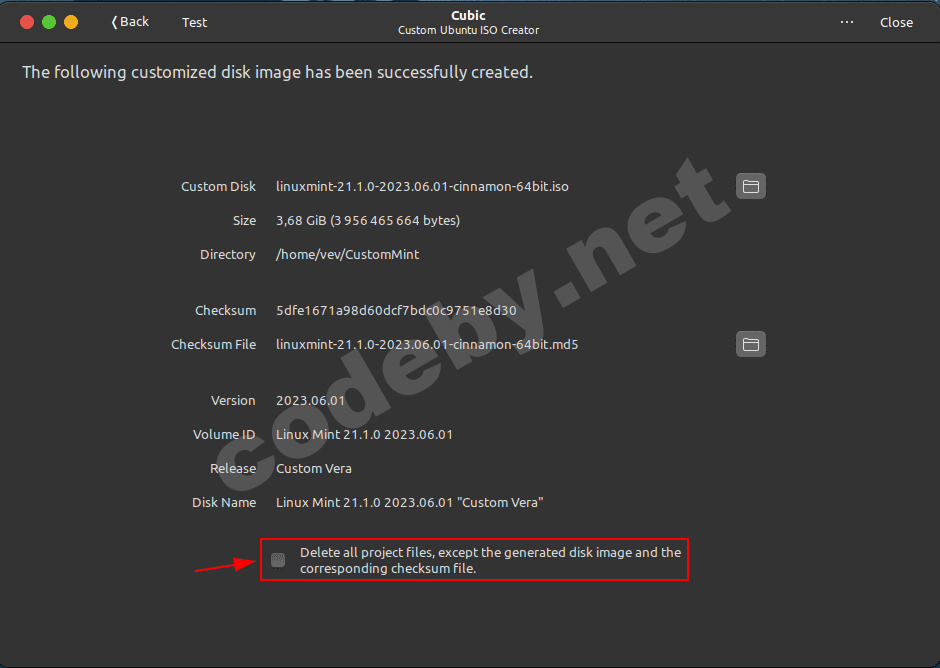Click the Custom Disk label
The width and height of the screenshot is (940, 668).
218,186
